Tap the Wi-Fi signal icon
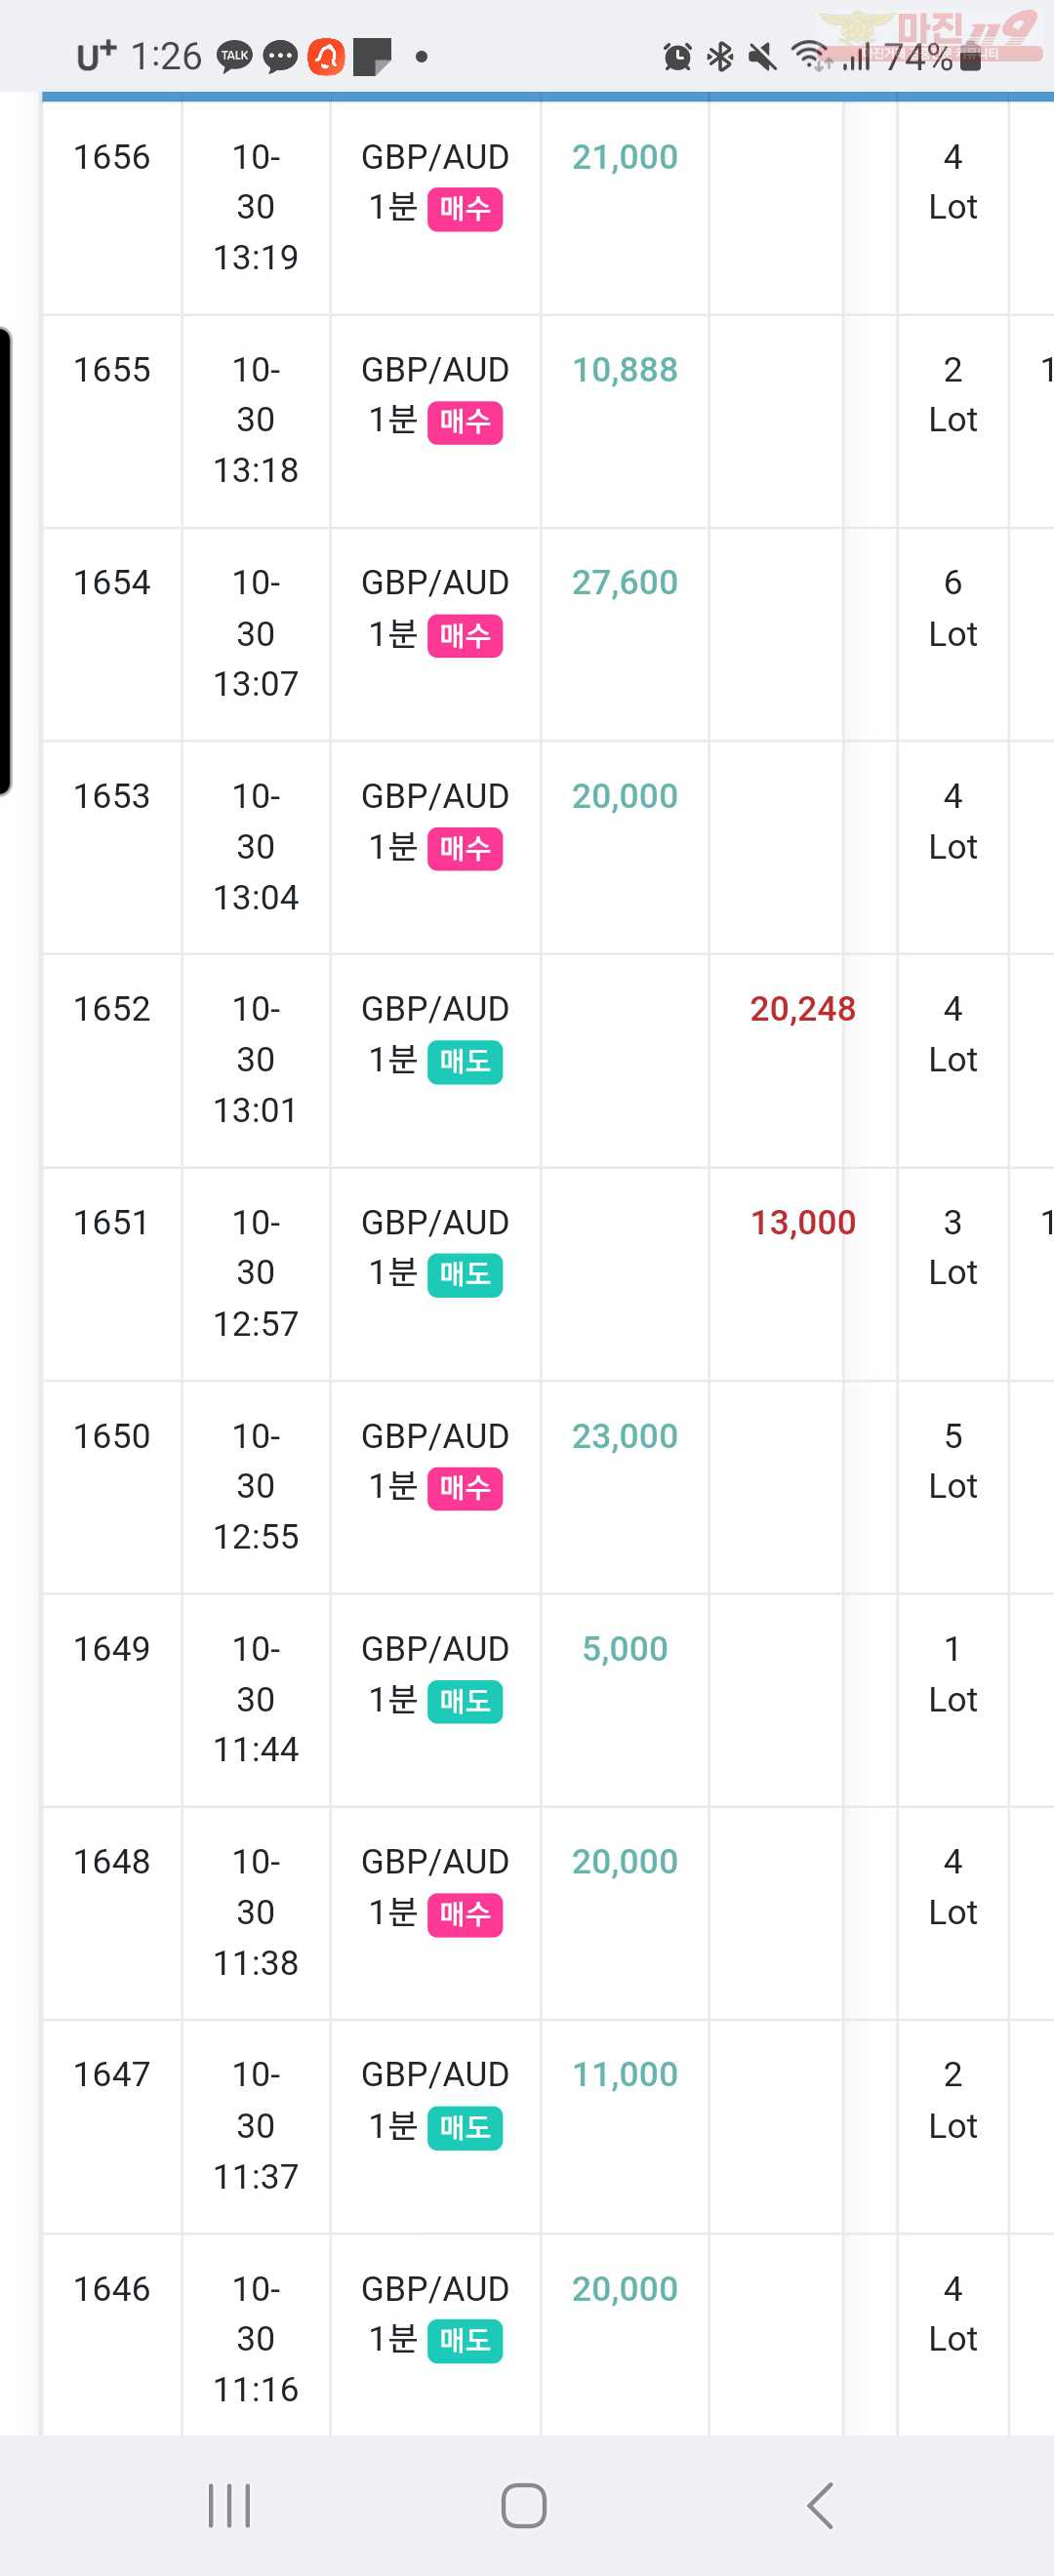 tap(810, 56)
